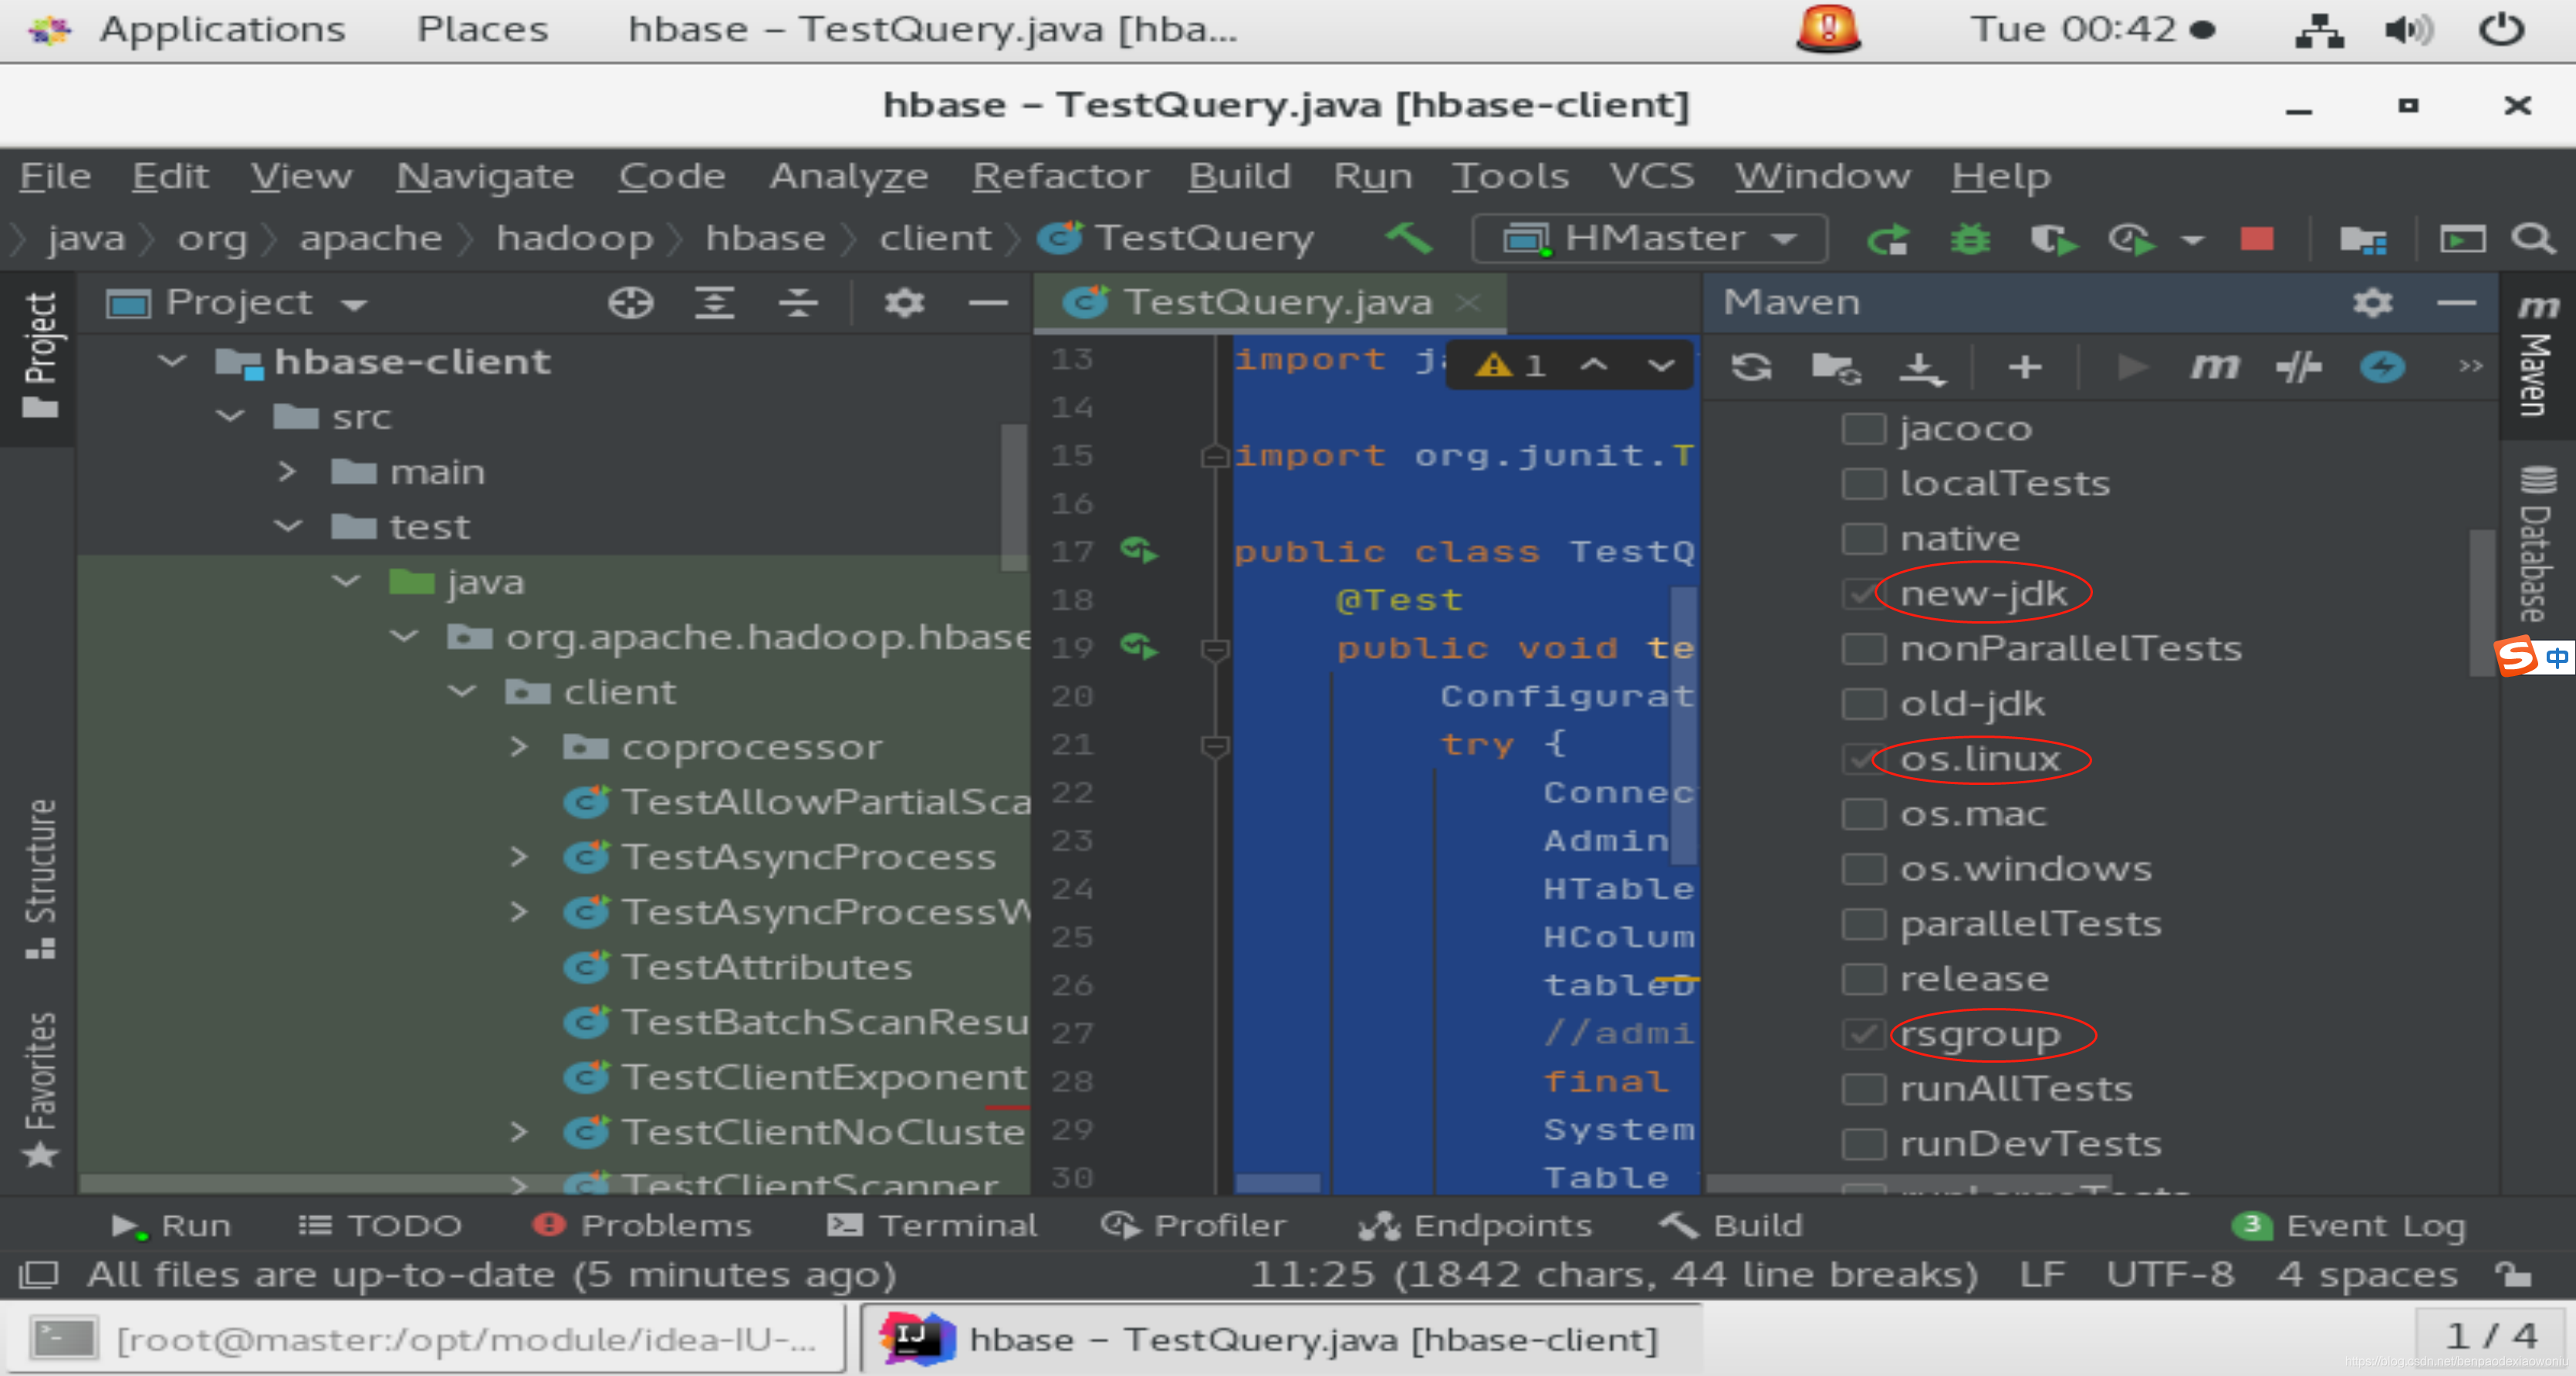Click the Build project hammer icon
Screen dimensions: 2576x1376
(1409, 239)
